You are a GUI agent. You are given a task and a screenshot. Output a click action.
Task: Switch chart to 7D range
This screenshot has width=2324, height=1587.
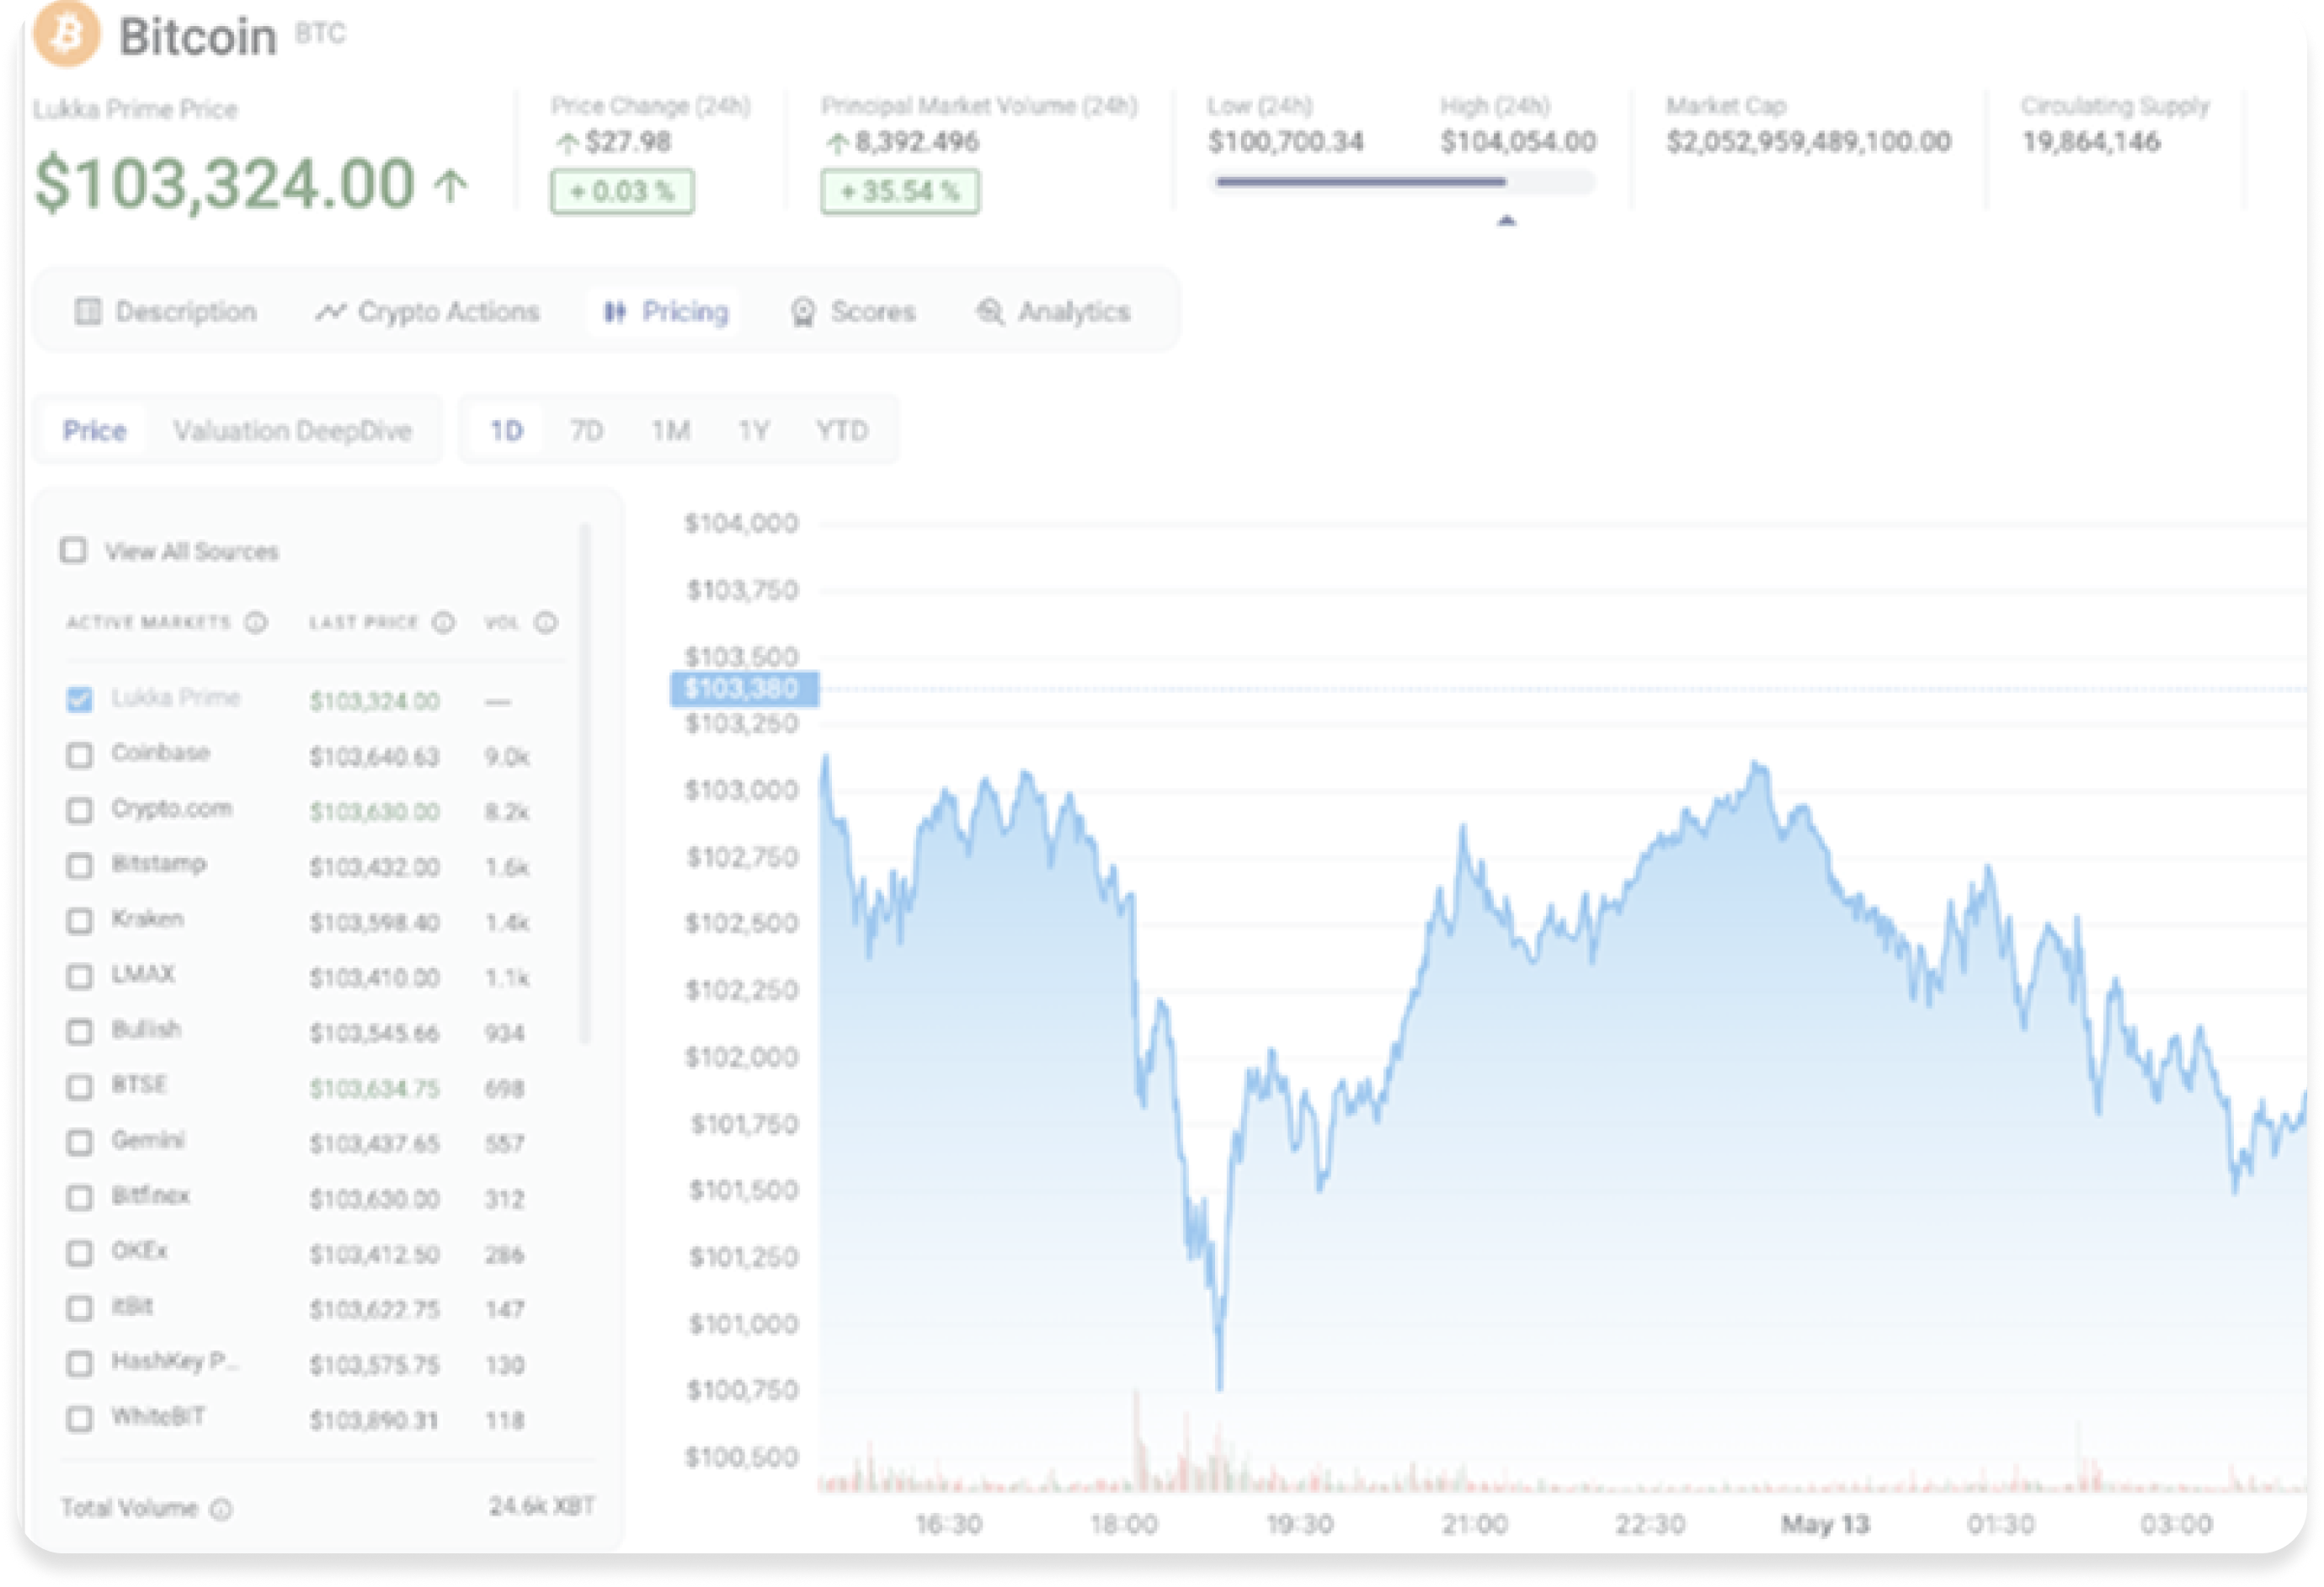pyautogui.click(x=587, y=431)
